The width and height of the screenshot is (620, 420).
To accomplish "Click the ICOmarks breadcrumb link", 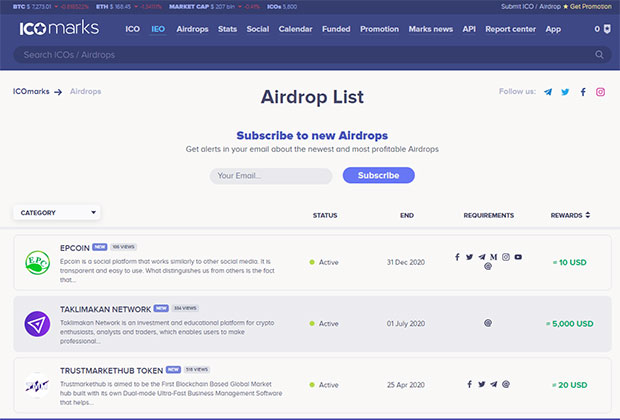I will pos(31,91).
